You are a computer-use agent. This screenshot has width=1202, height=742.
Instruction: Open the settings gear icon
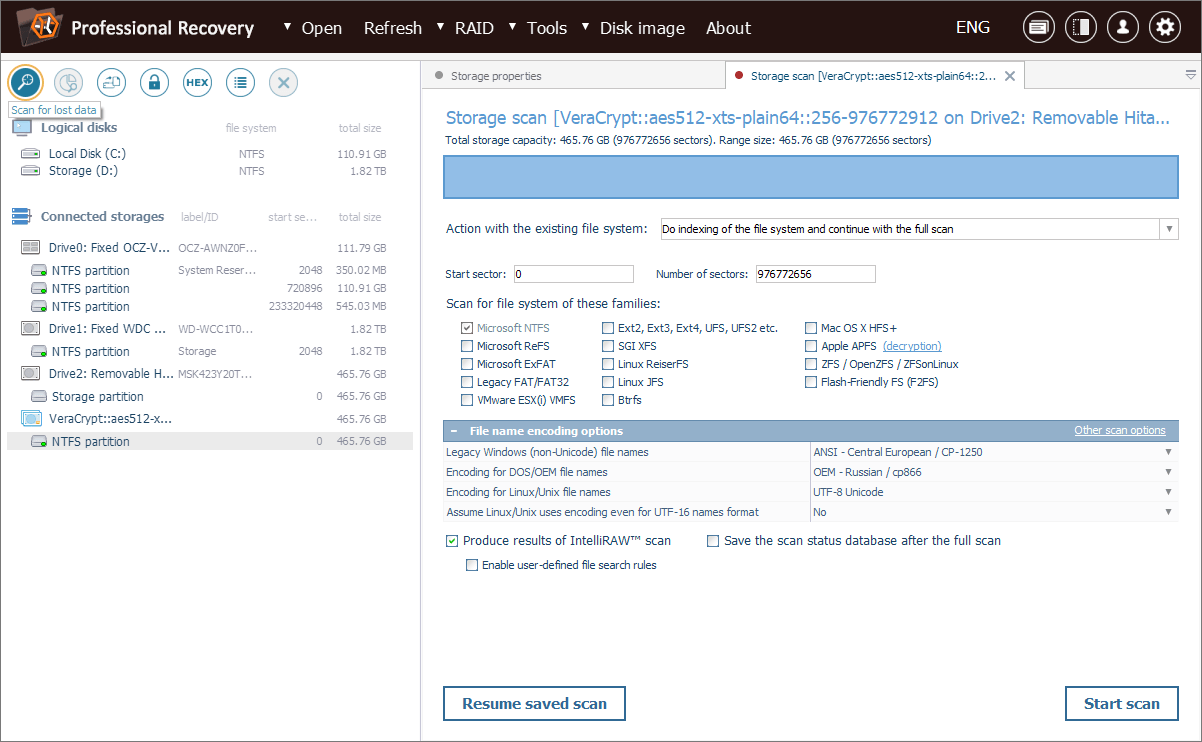click(1164, 28)
